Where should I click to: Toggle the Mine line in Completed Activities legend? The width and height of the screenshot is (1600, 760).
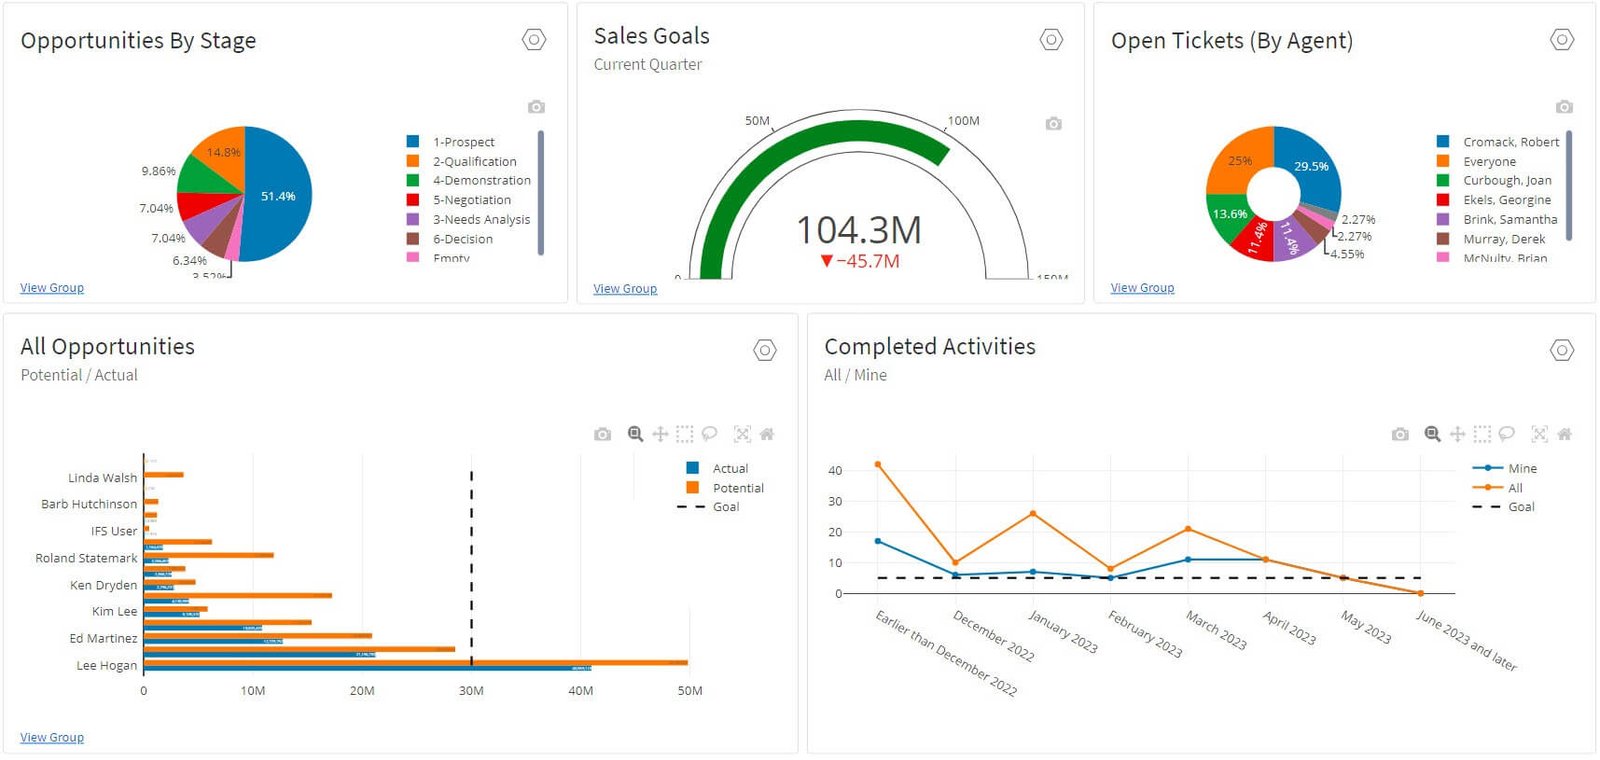click(x=1521, y=468)
